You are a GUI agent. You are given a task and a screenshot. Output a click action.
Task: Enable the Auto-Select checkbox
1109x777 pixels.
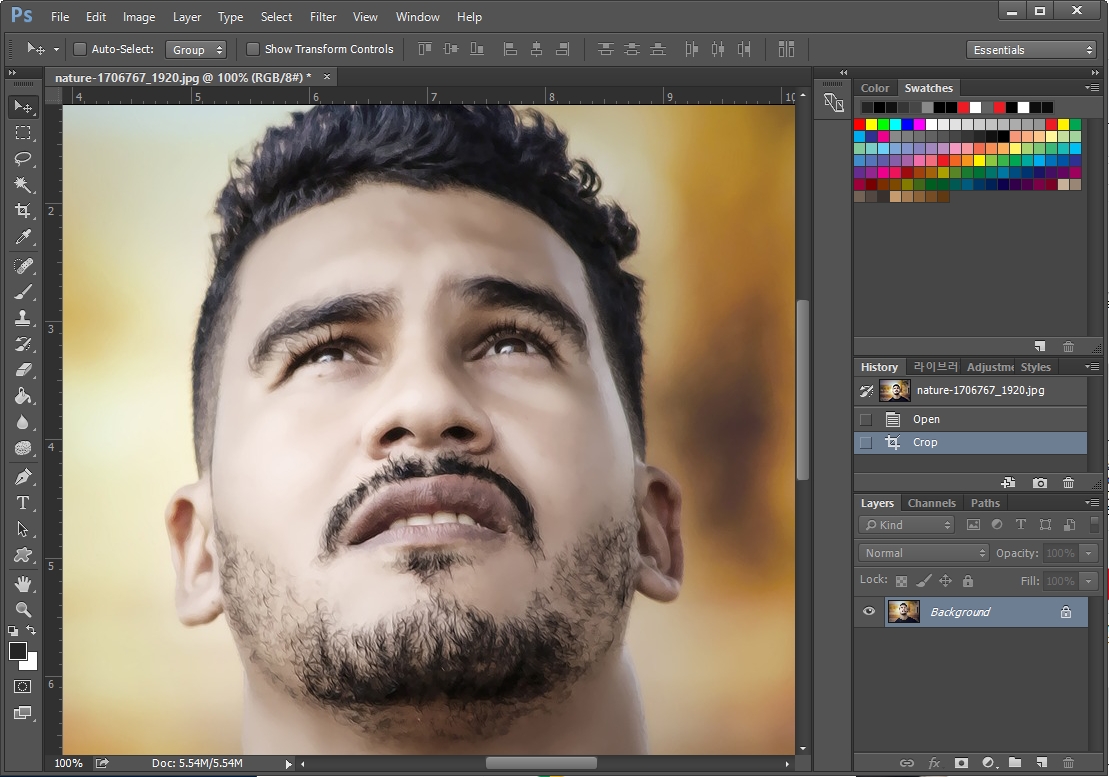coord(80,49)
